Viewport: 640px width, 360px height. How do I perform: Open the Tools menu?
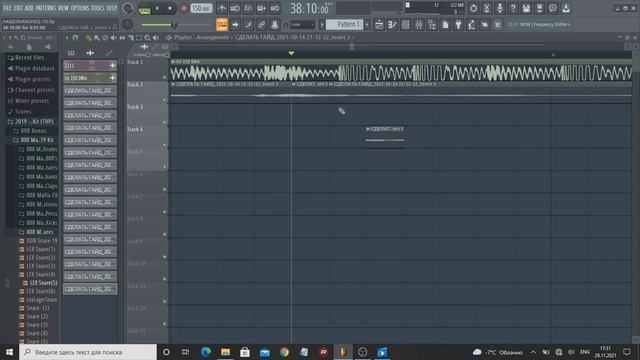pyautogui.click(x=98, y=8)
